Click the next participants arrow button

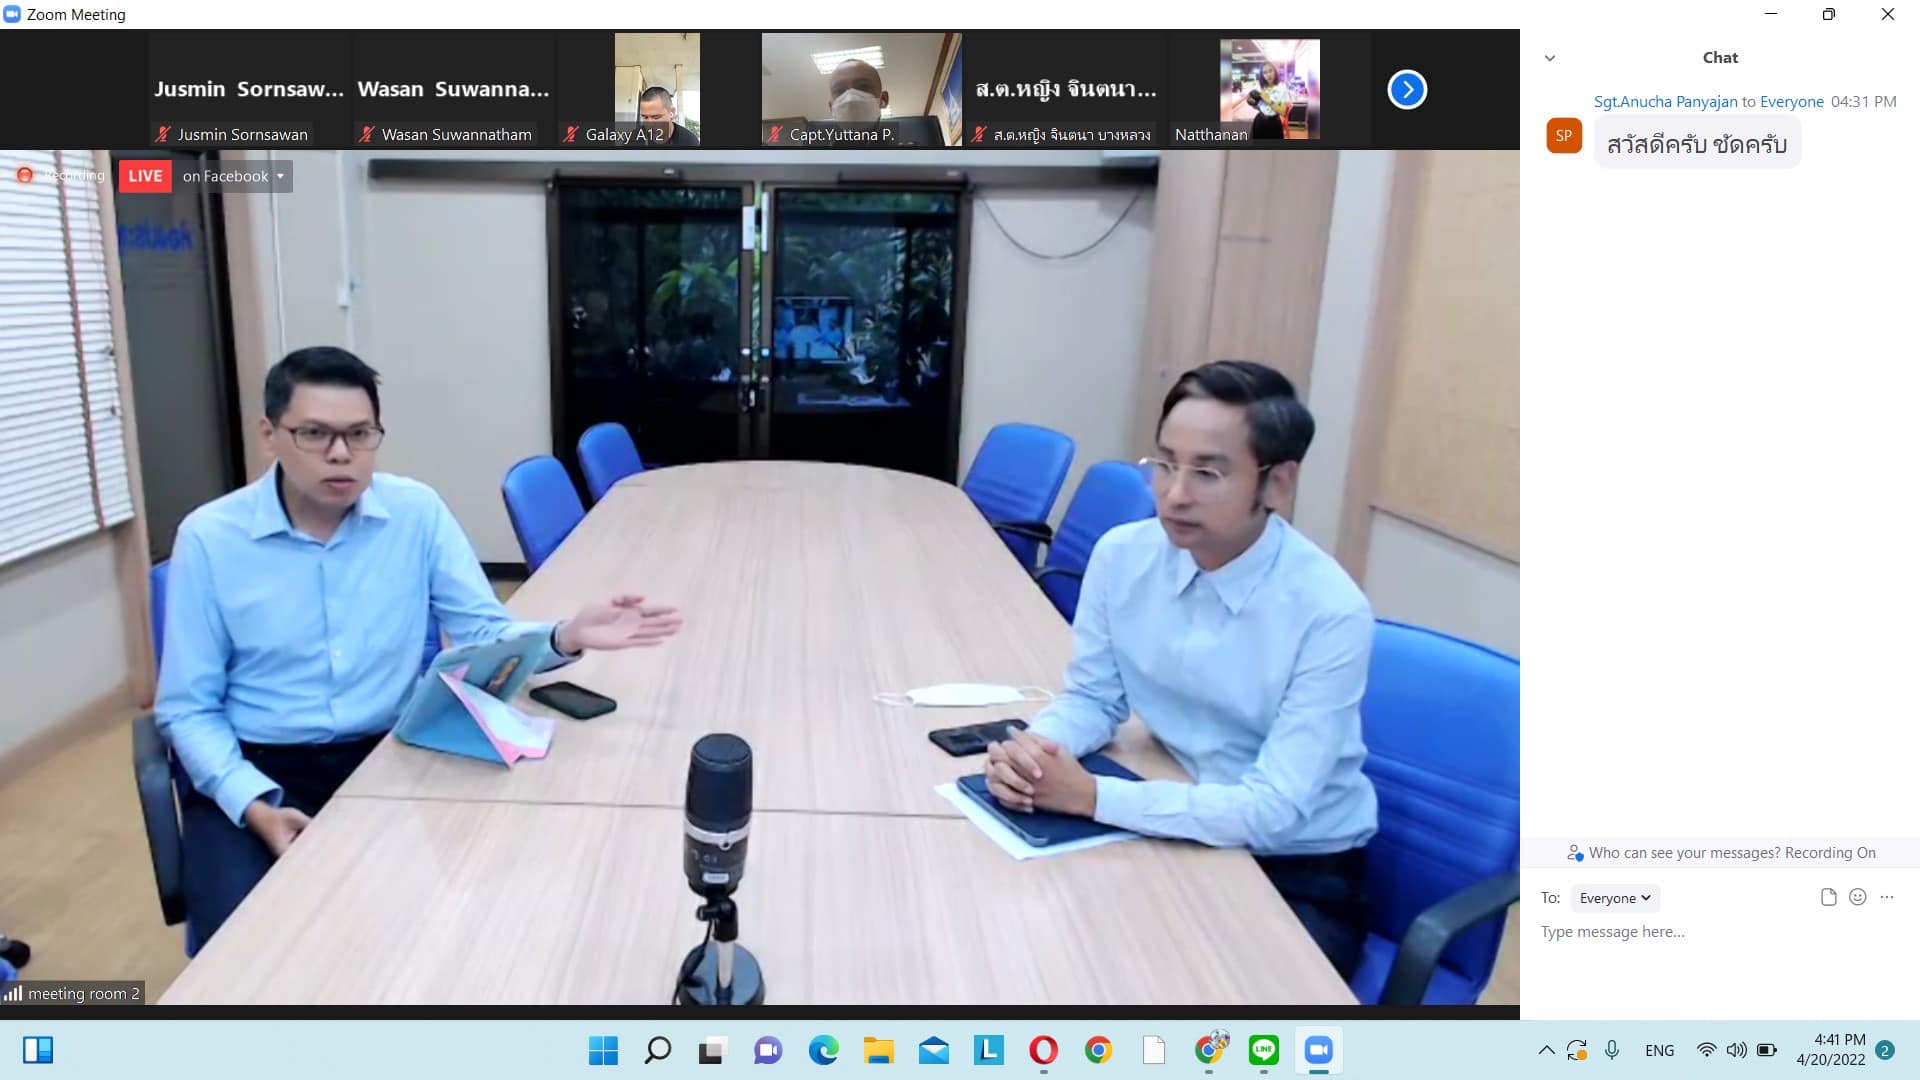tap(1406, 90)
